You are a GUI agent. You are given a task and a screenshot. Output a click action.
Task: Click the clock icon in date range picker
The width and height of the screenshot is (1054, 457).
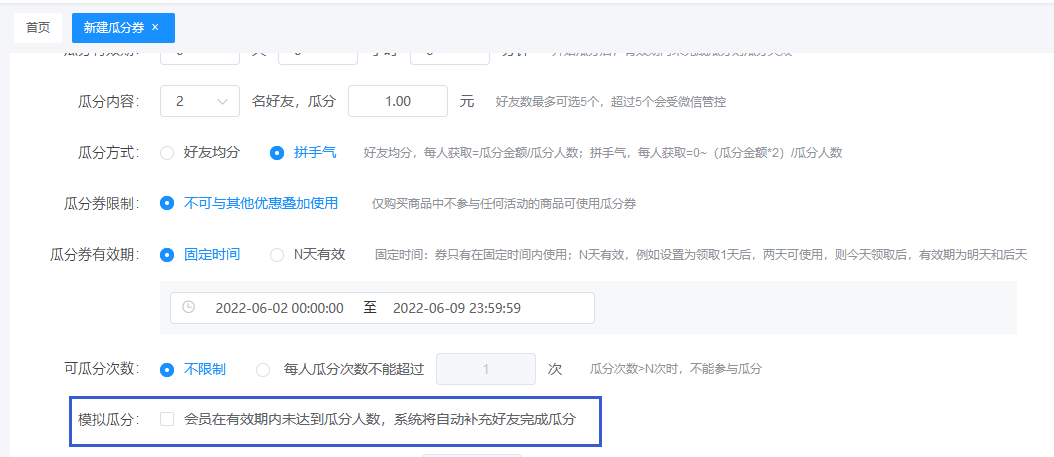pos(188,308)
